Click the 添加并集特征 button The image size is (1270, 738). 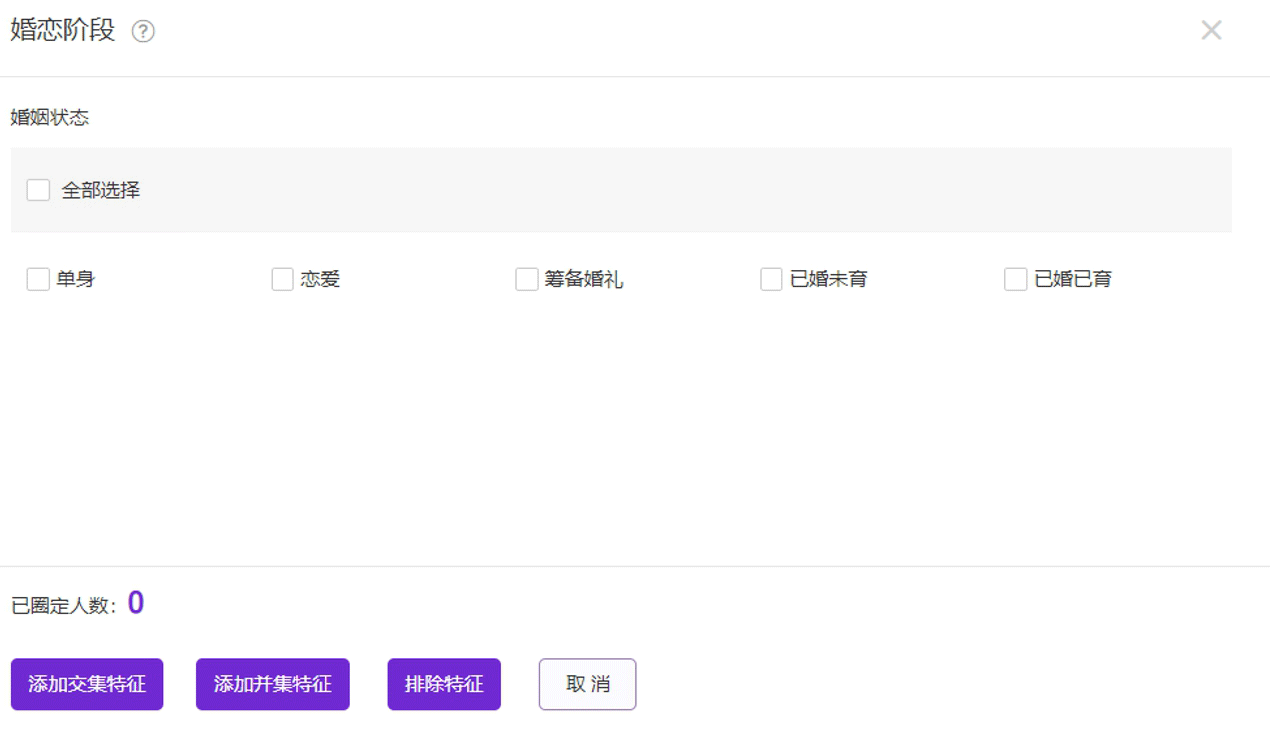pos(272,684)
